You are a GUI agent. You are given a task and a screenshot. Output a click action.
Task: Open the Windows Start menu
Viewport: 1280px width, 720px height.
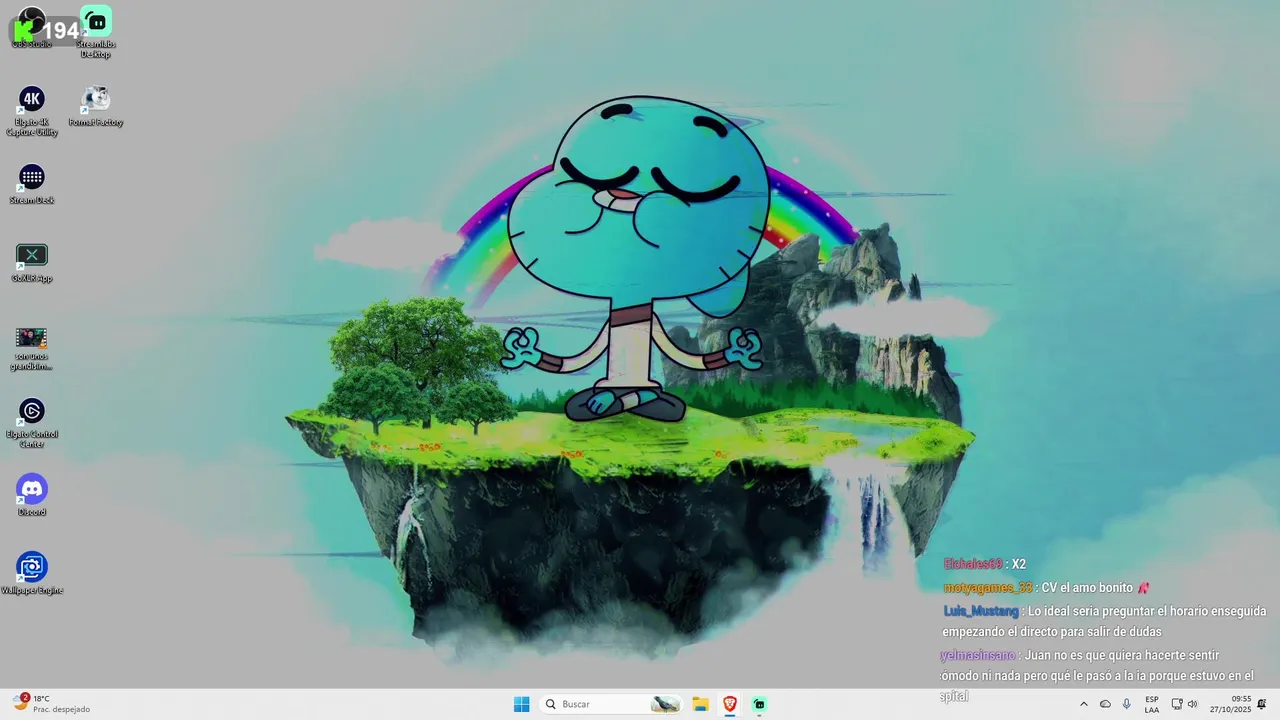point(521,704)
